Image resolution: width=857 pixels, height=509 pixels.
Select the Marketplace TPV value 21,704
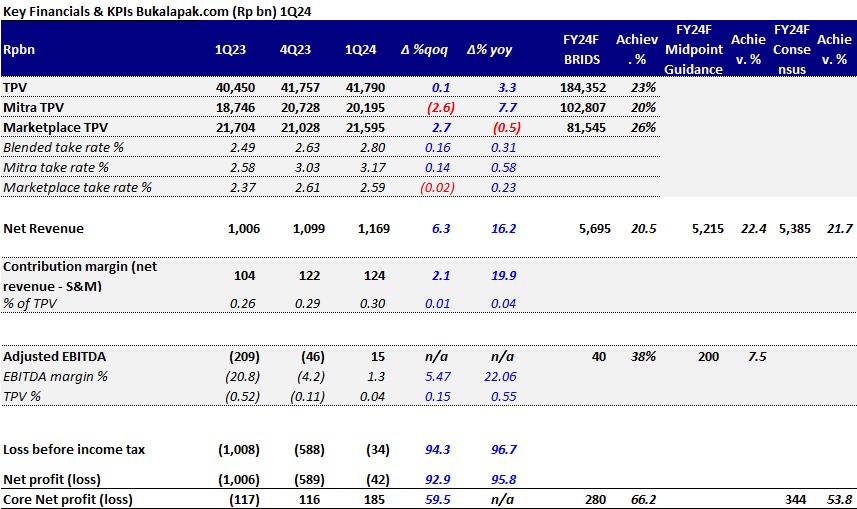236,127
